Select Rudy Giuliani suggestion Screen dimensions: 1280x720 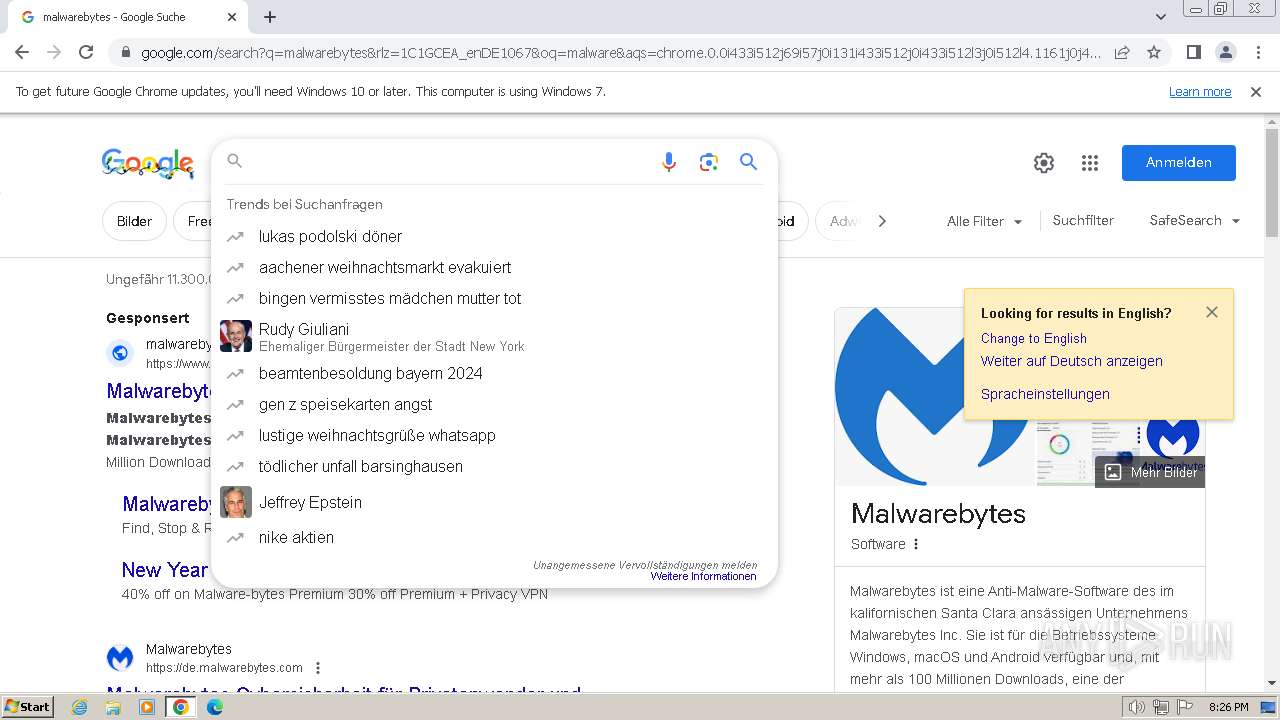pyautogui.click(x=494, y=336)
